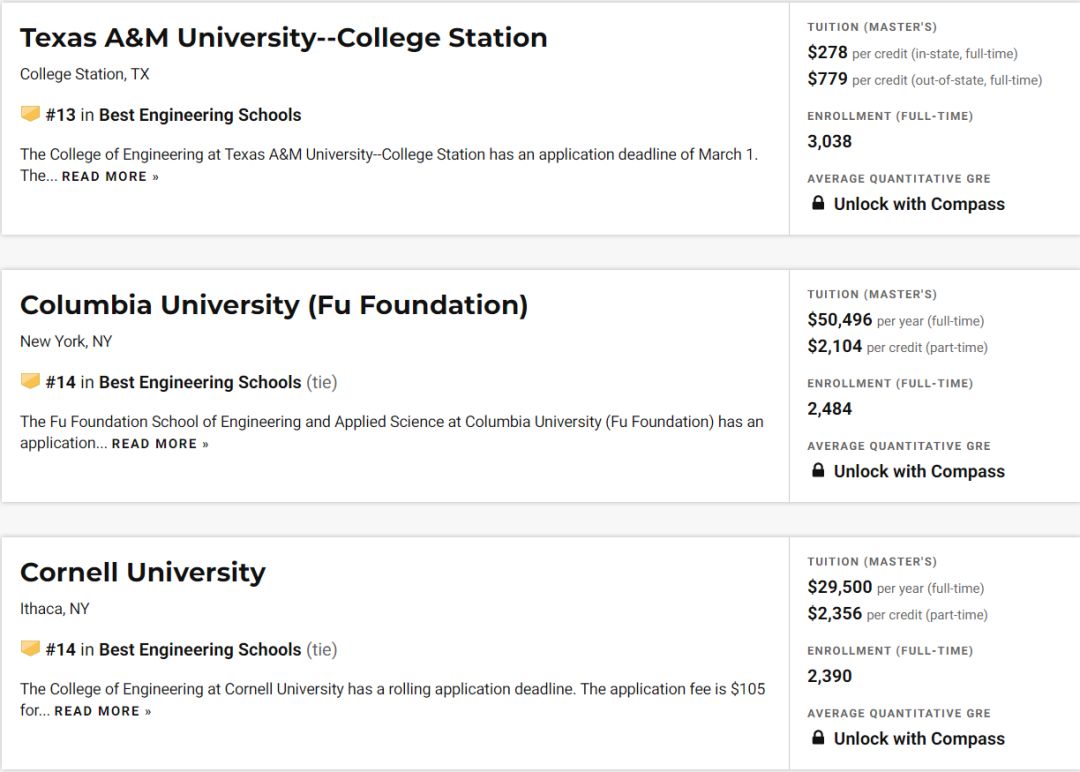Open Columbia University (Fu Foundation) title link
Image resolution: width=1080 pixels, height=772 pixels.
[x=274, y=305]
